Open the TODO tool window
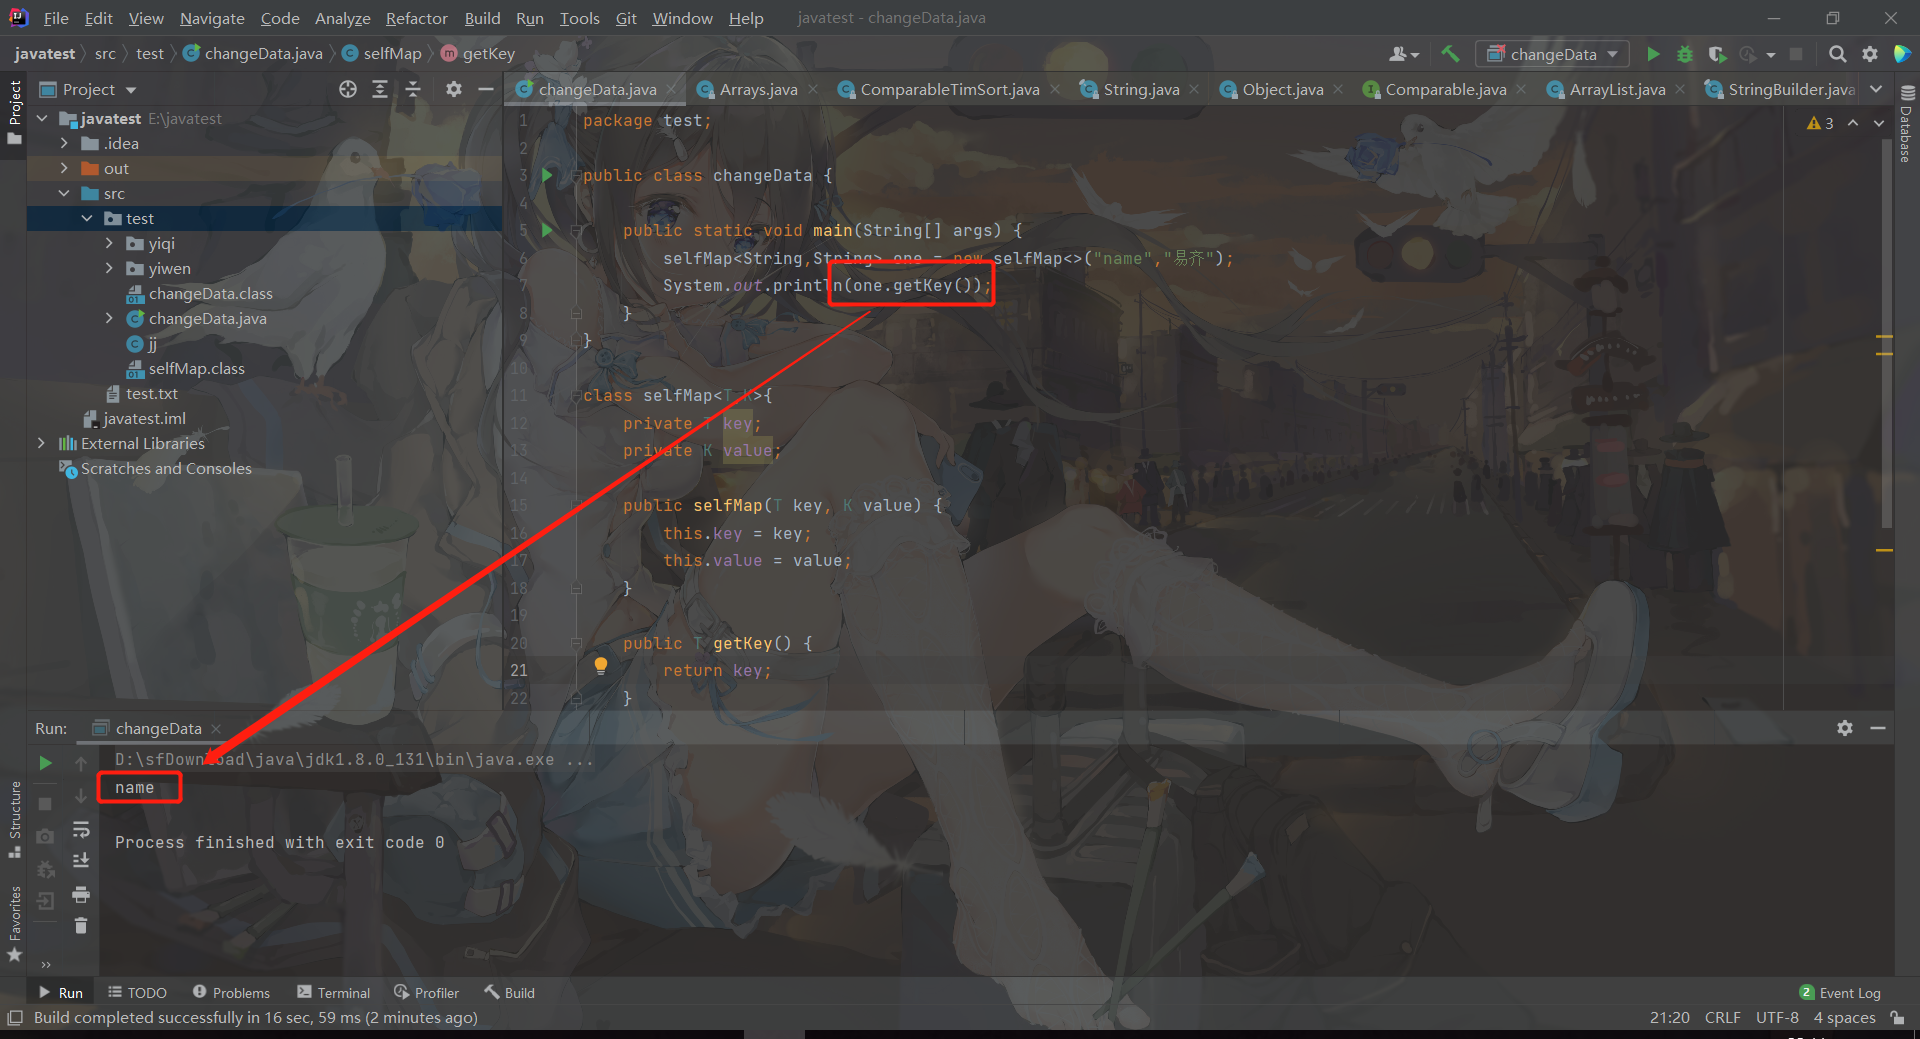 [x=137, y=992]
